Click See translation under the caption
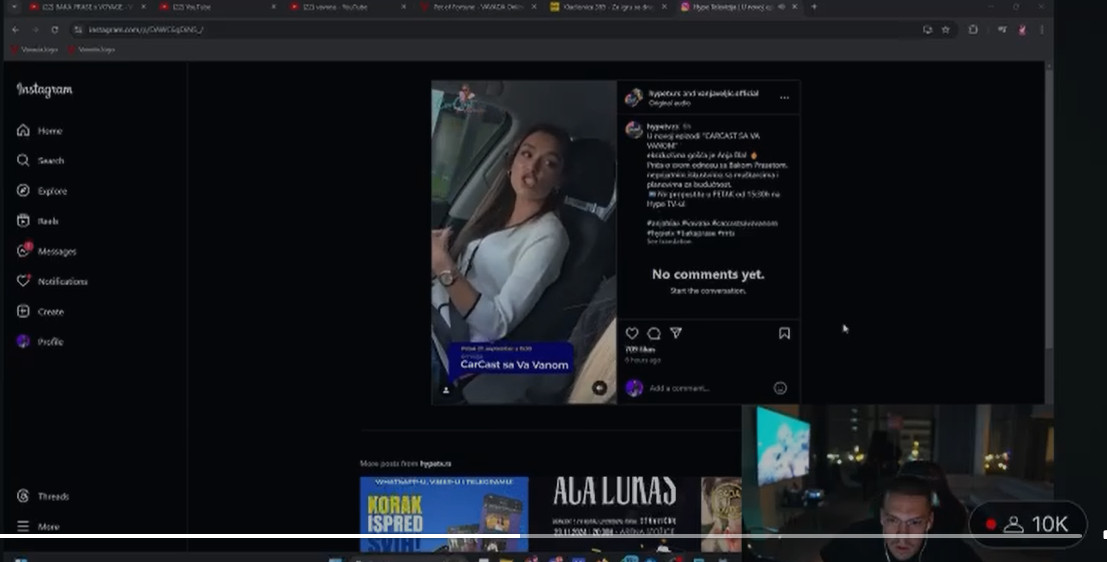The image size is (1107, 562). 668,242
